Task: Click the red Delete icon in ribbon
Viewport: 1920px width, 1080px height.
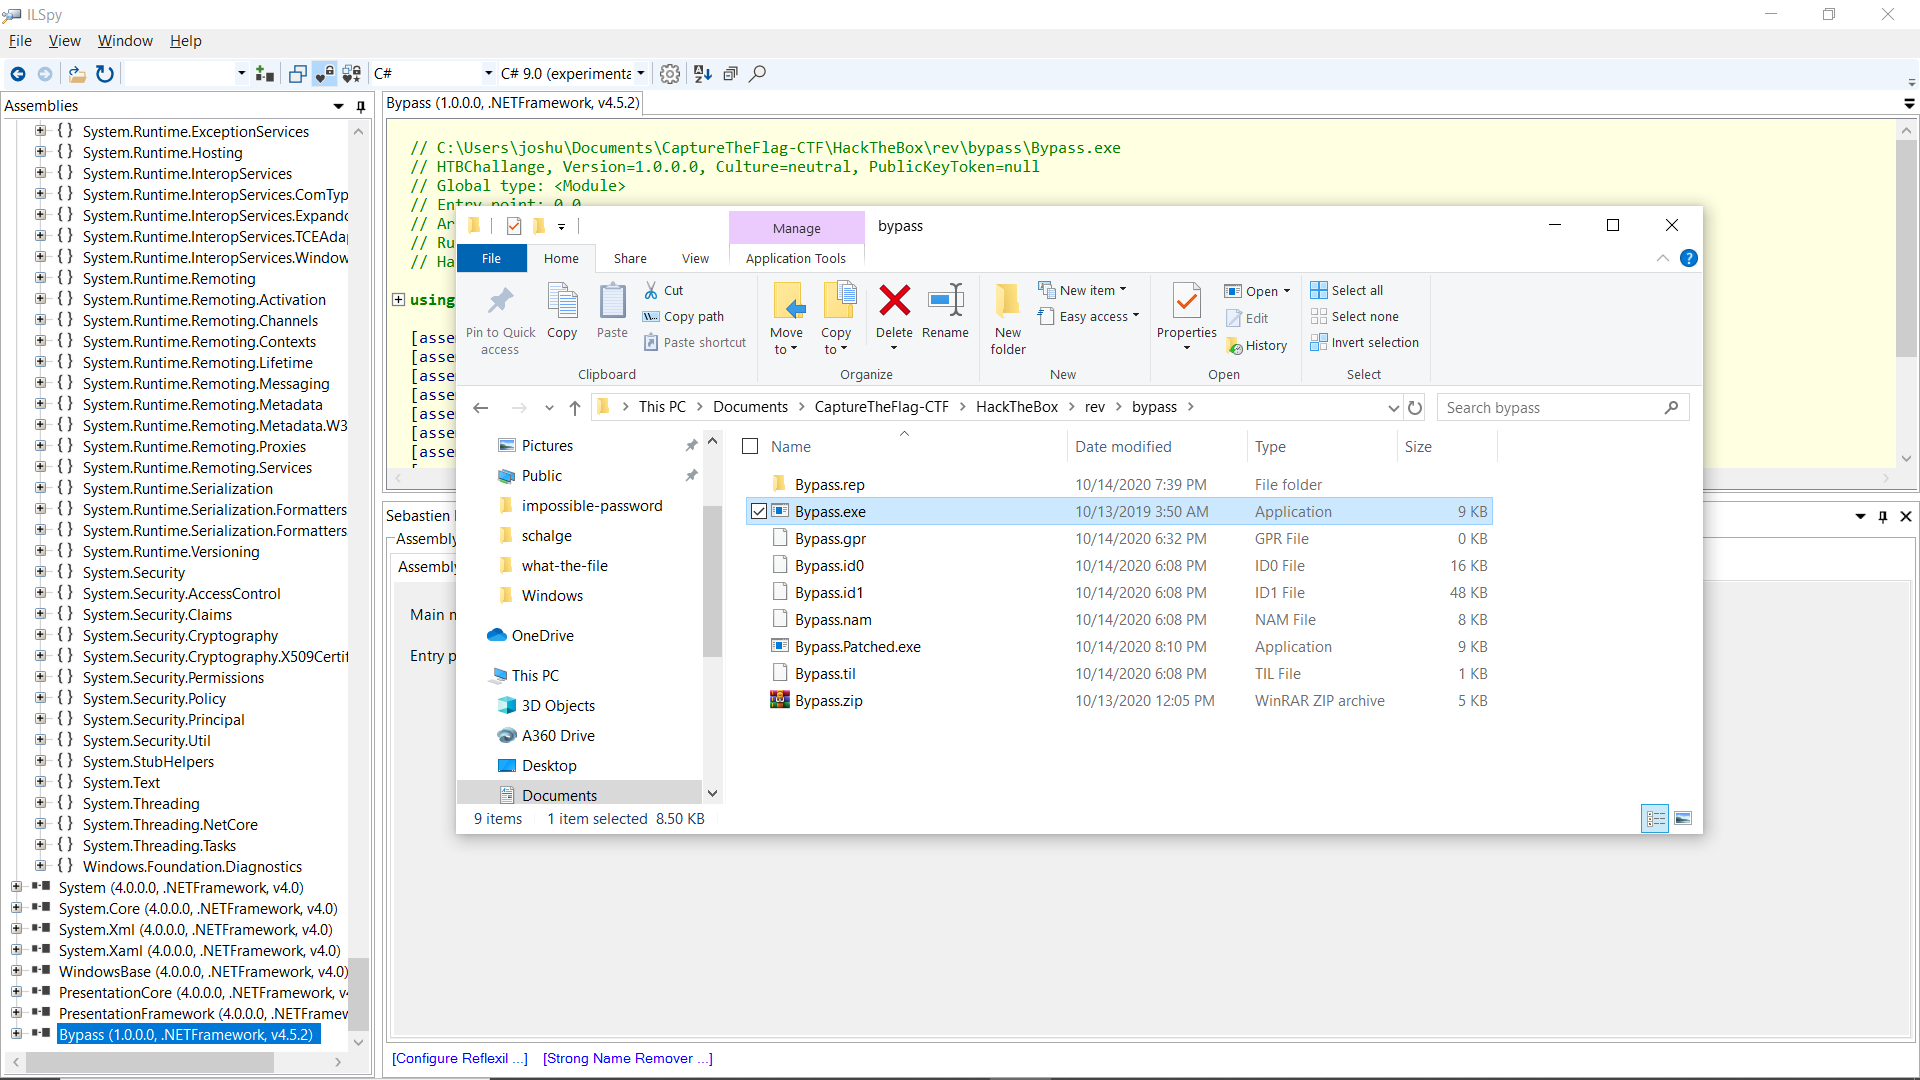Action: tap(894, 301)
